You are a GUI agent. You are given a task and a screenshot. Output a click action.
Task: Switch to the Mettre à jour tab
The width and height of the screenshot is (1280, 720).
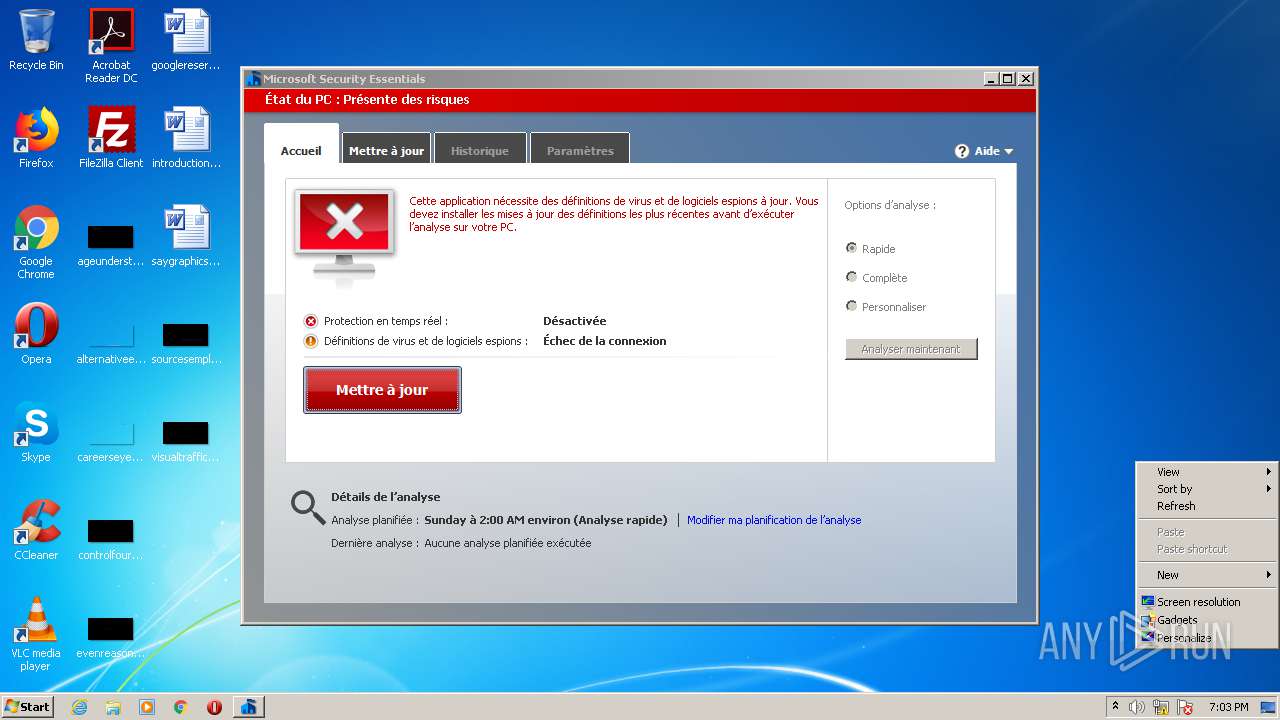(x=386, y=151)
